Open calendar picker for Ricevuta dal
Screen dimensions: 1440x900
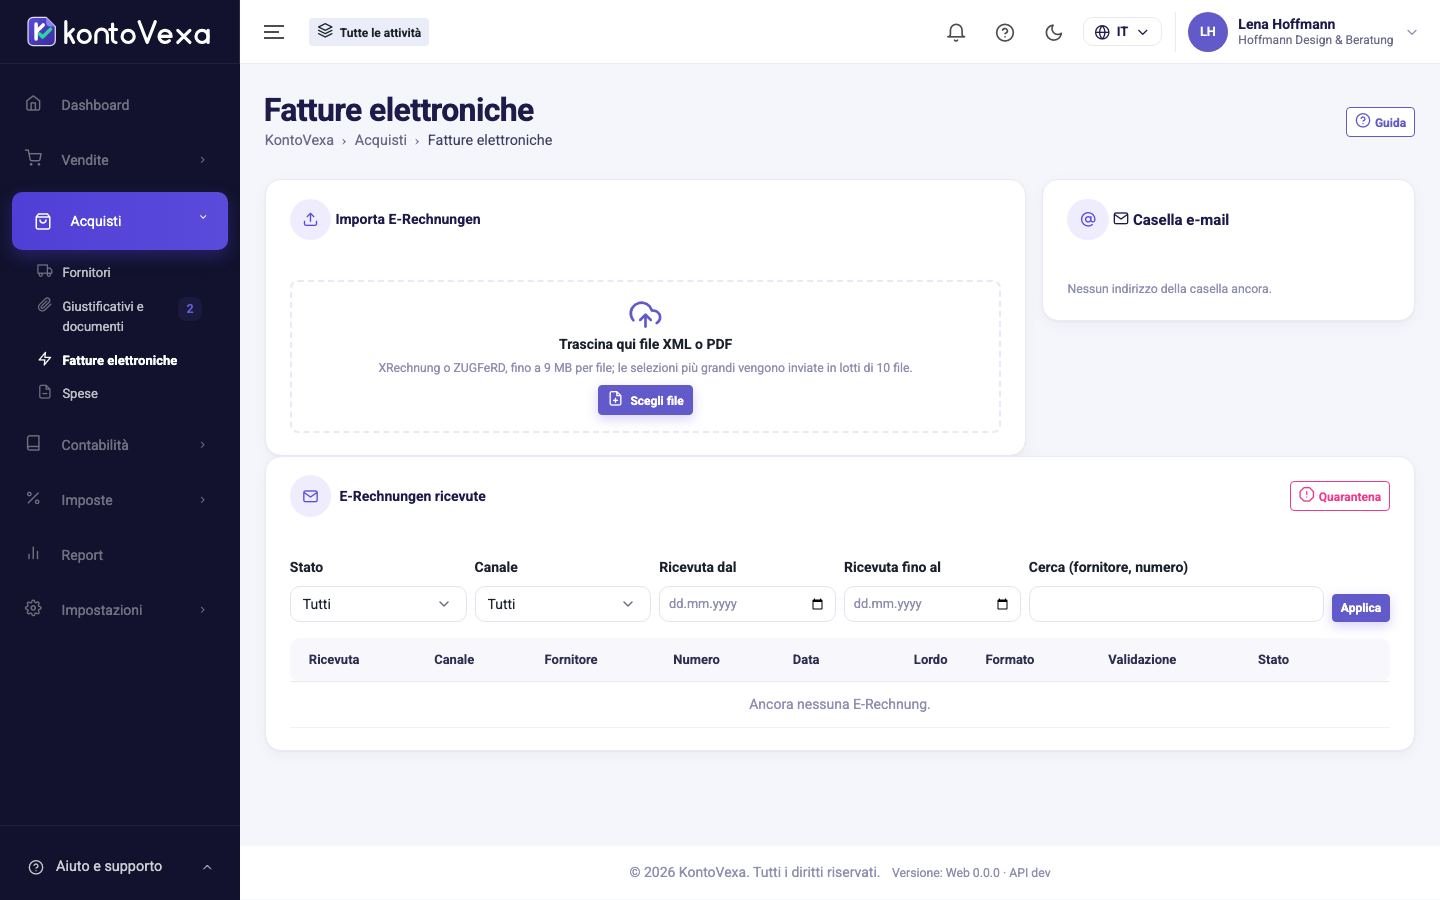coord(817,604)
